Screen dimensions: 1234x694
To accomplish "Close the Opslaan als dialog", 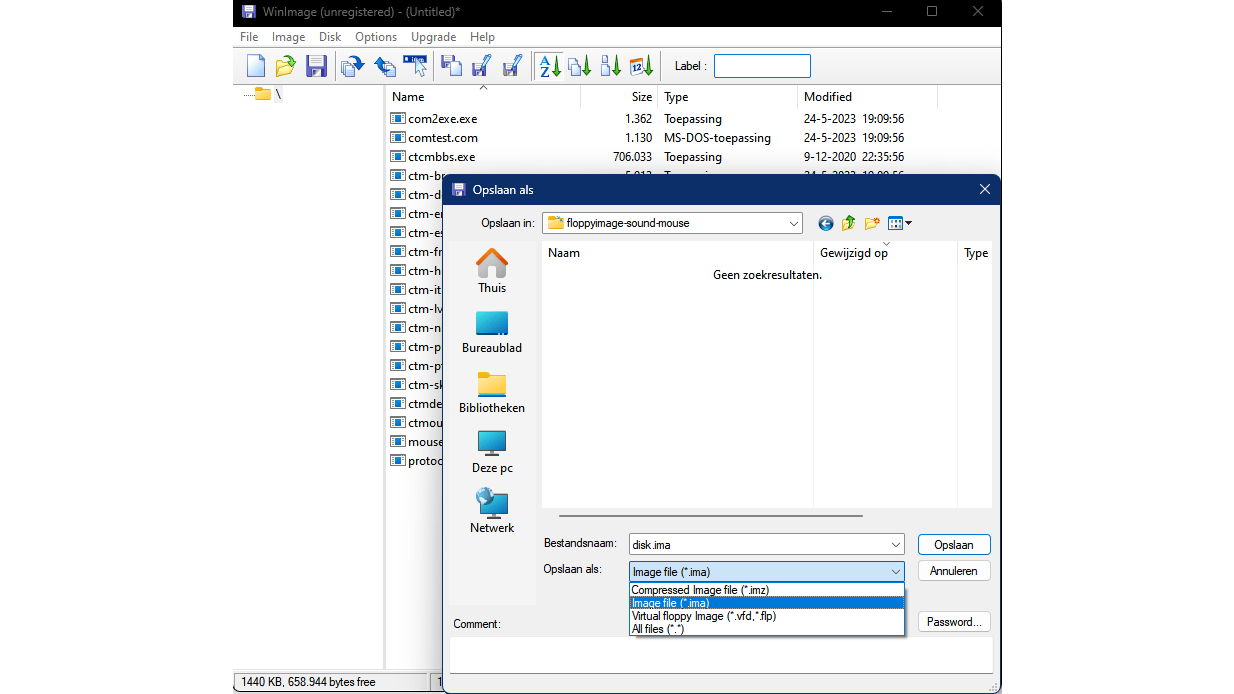I will click(x=984, y=189).
